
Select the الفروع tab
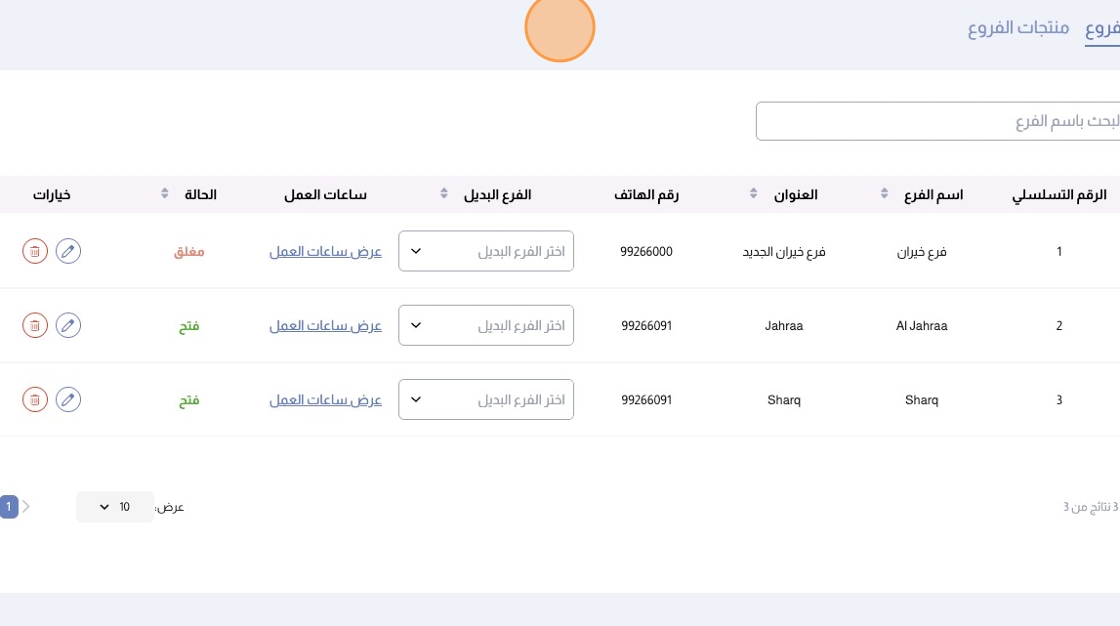coord(1102,28)
